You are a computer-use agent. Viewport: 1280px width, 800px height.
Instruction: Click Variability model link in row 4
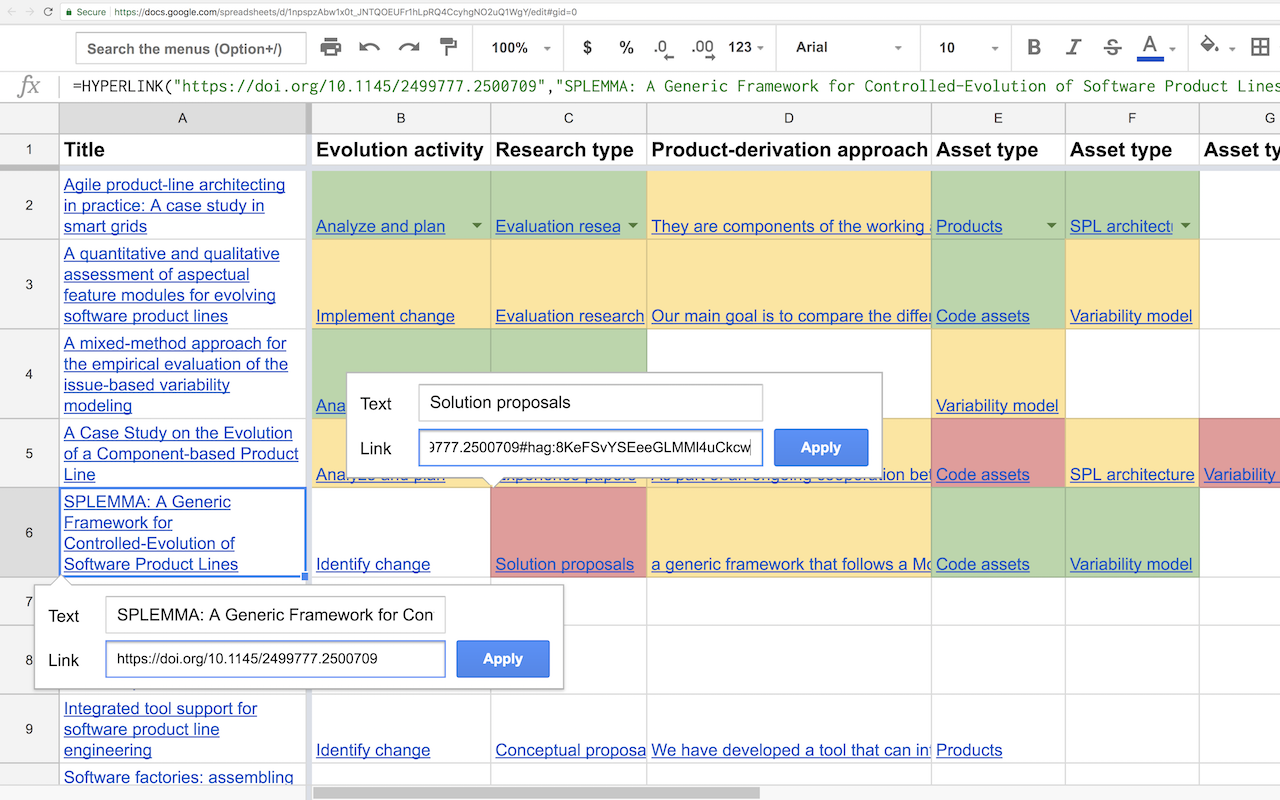997,405
